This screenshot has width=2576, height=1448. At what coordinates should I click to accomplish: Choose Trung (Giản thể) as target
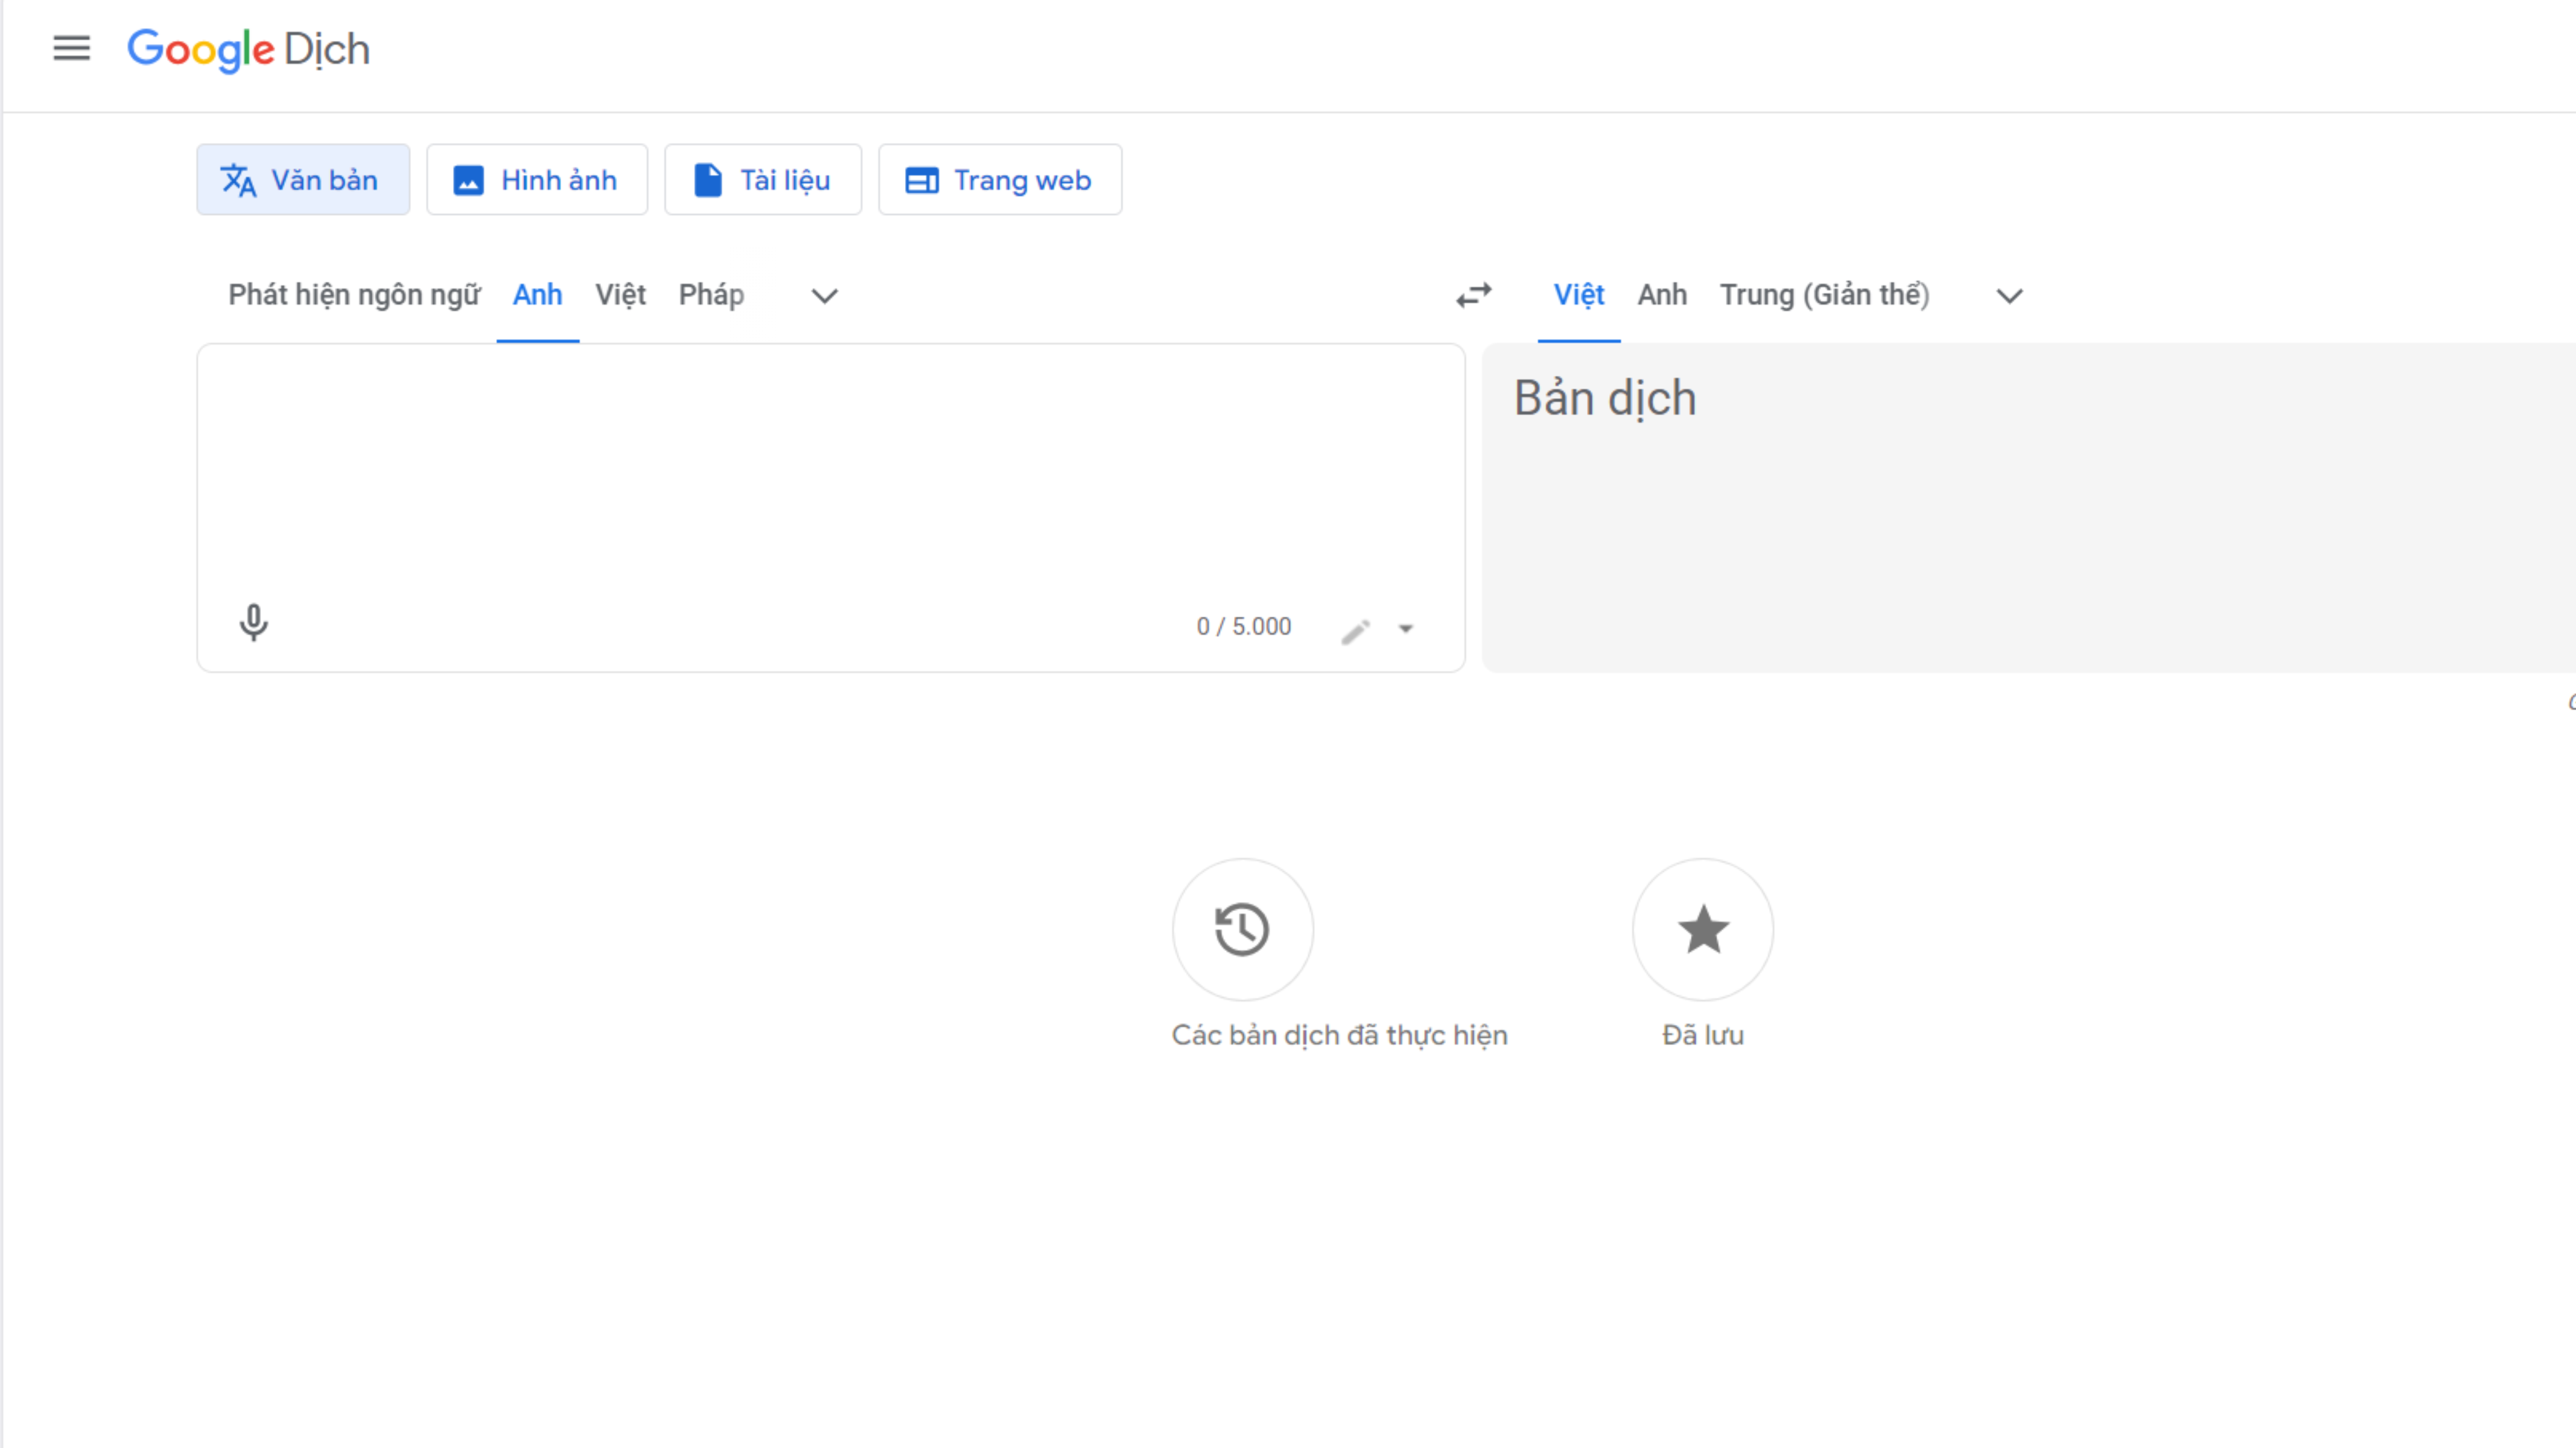click(1825, 295)
